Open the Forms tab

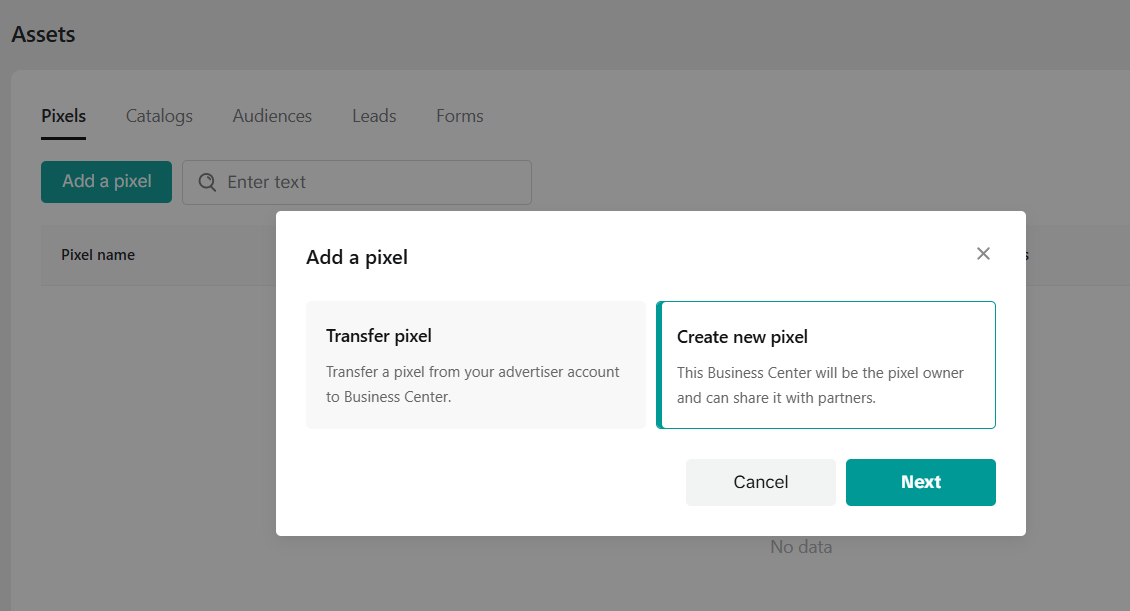[459, 116]
